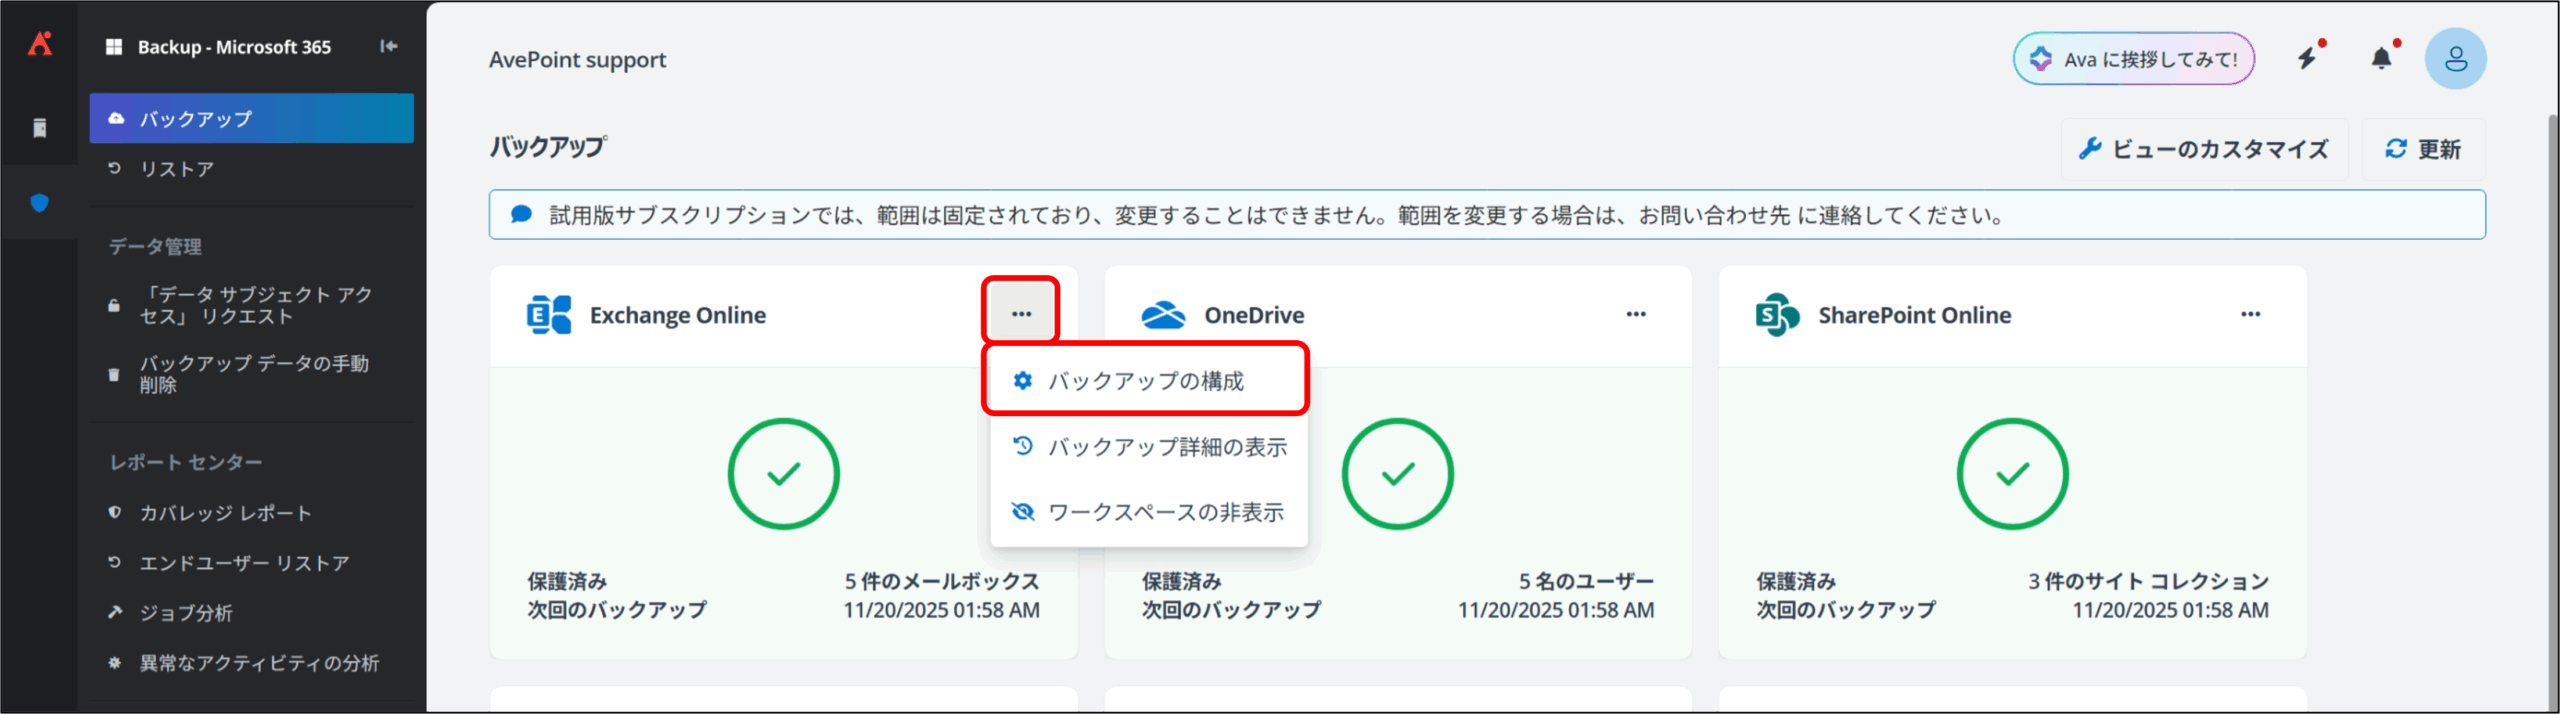The height and width of the screenshot is (714, 2560).
Task: Expand the OneDrive more options menu
Action: pos(1636,314)
